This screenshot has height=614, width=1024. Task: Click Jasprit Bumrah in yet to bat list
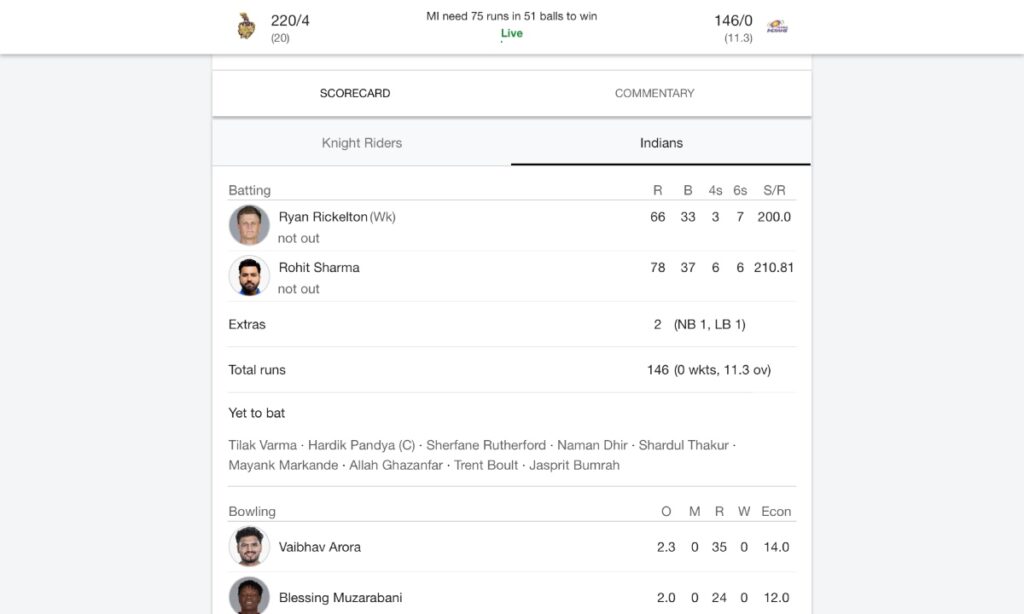[575, 465]
